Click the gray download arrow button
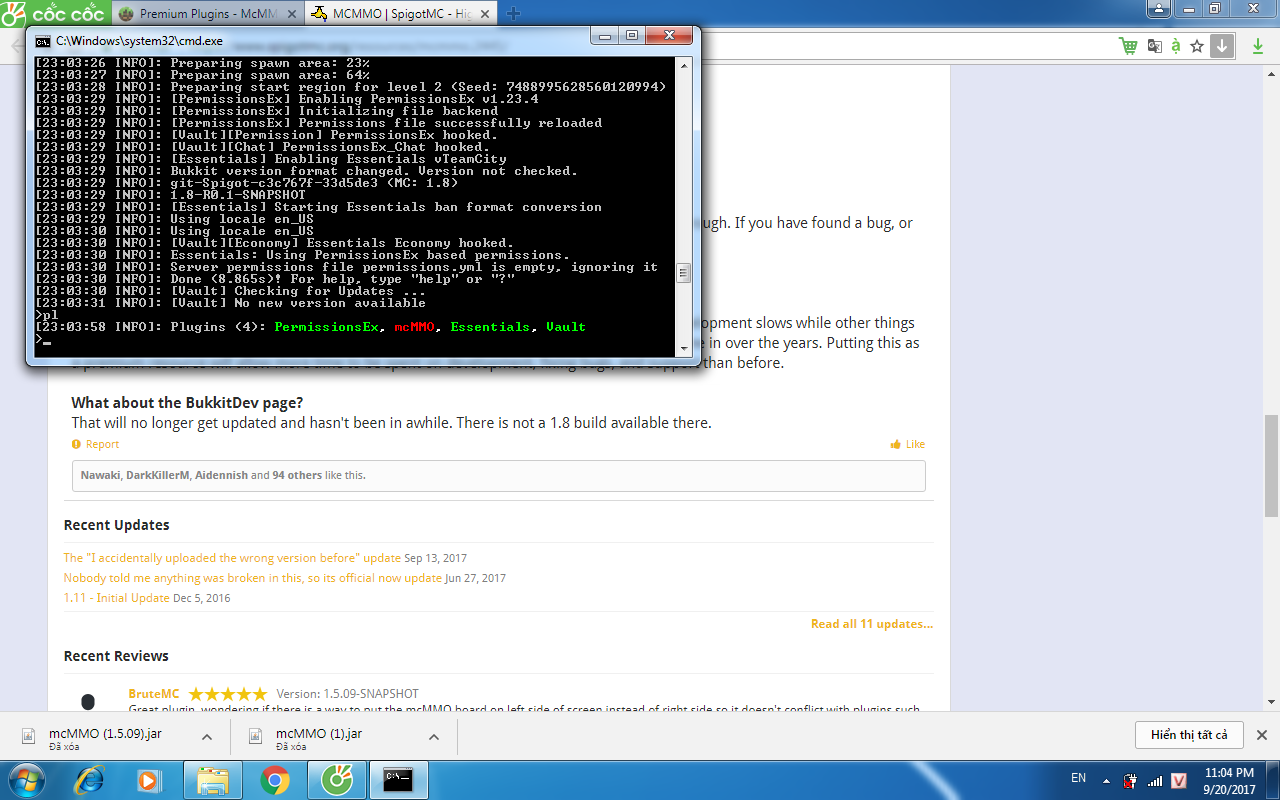The height and width of the screenshot is (800, 1280). [1222, 46]
